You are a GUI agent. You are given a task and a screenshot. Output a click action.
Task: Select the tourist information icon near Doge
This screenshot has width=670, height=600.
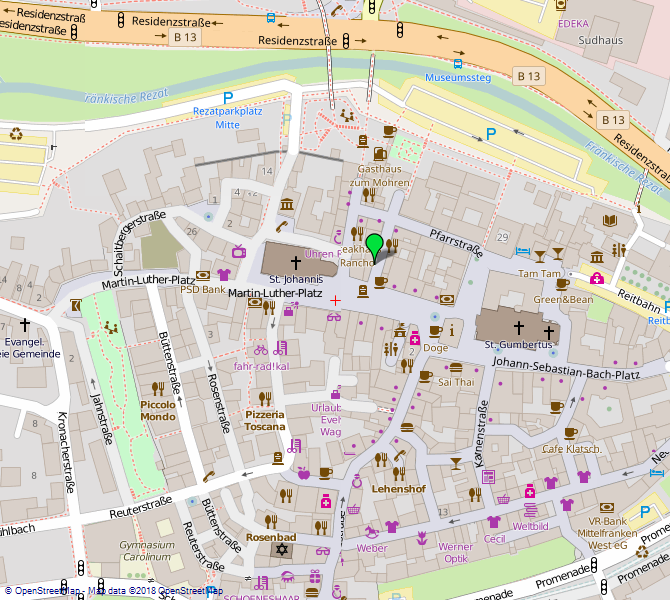(x=451, y=330)
